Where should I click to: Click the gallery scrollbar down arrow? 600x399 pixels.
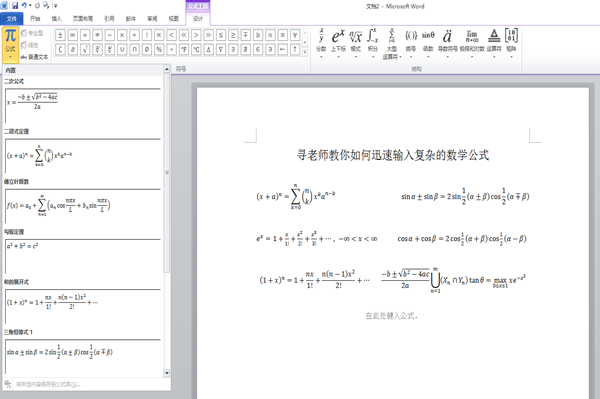[x=167, y=373]
